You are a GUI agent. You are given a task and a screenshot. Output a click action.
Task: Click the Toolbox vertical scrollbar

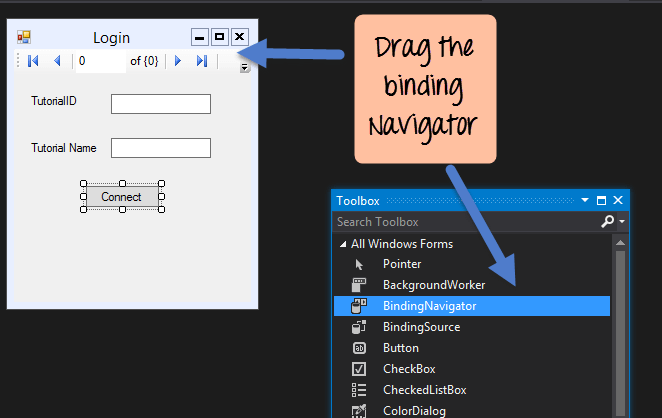point(620,320)
